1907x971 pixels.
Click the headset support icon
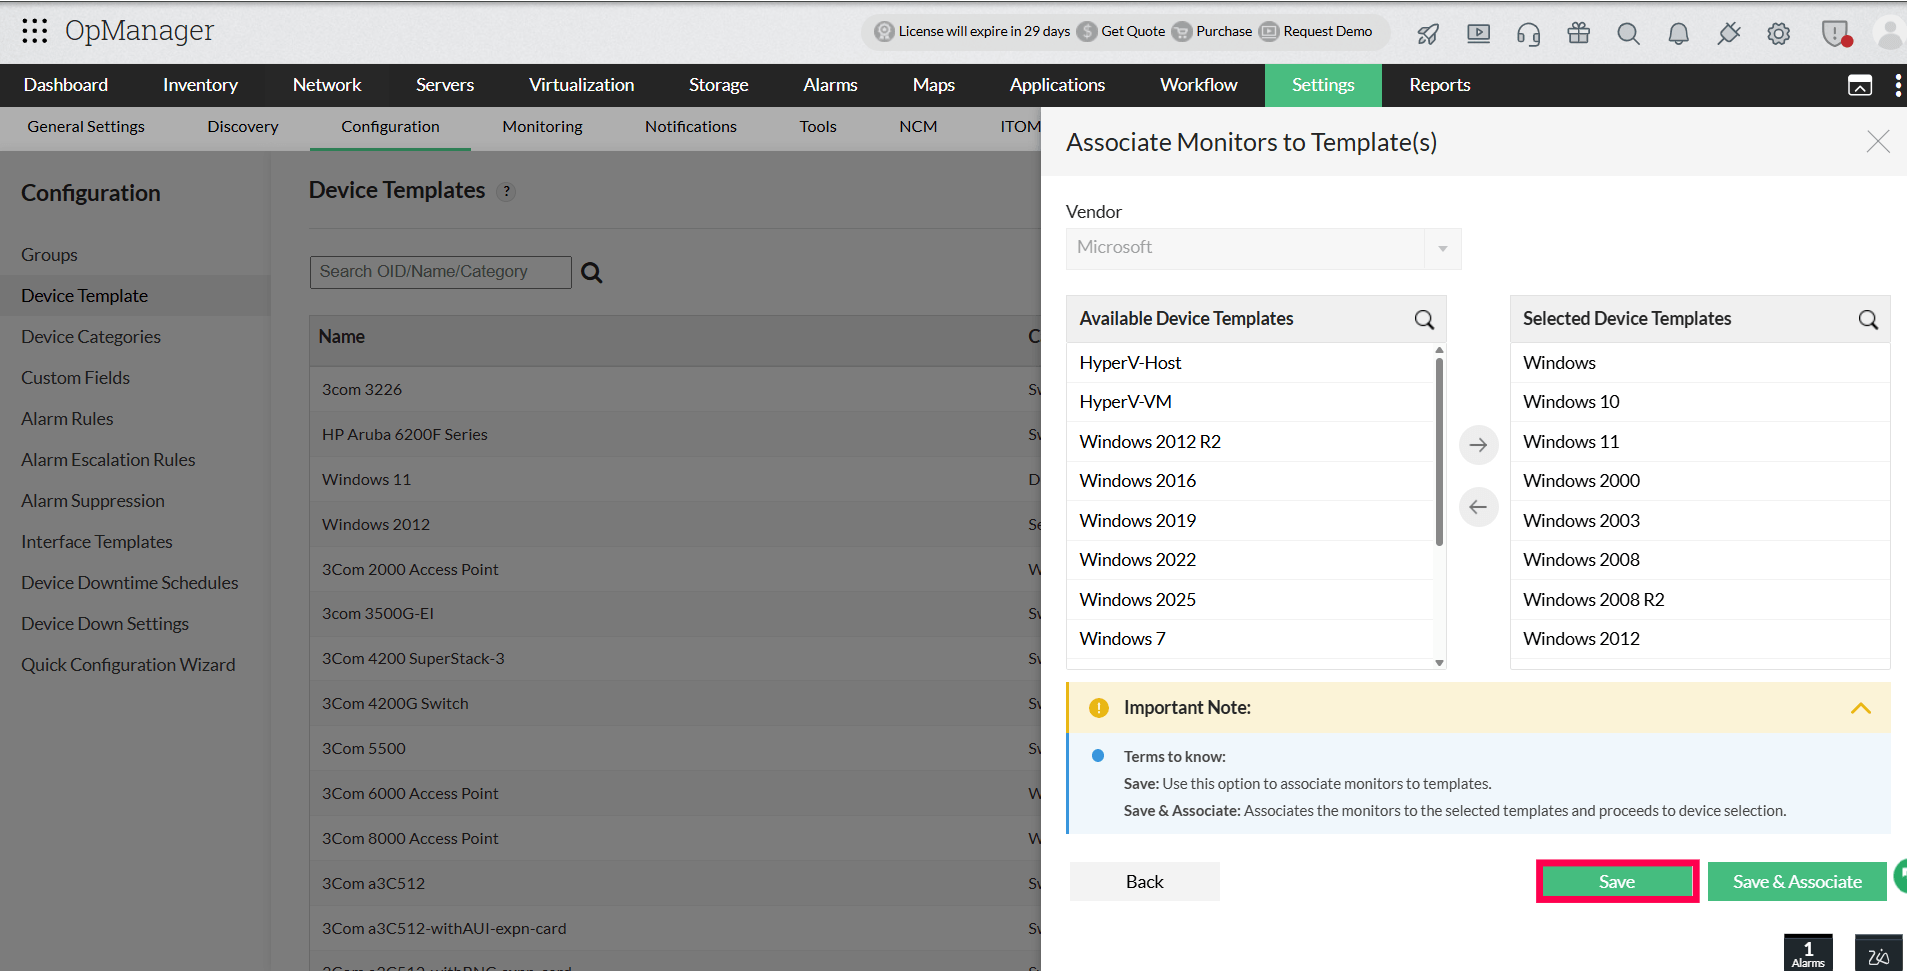(x=1528, y=34)
